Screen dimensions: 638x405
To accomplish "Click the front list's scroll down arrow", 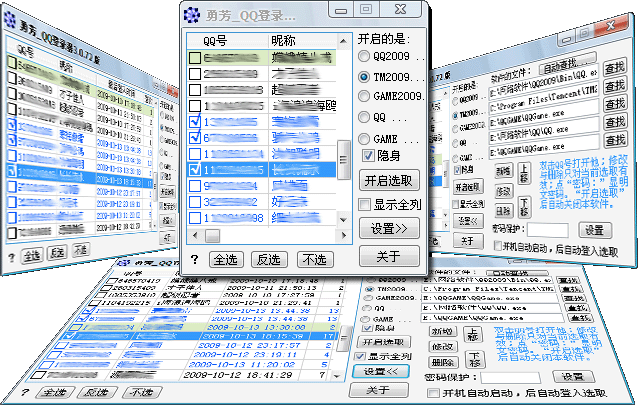I will click(343, 220).
